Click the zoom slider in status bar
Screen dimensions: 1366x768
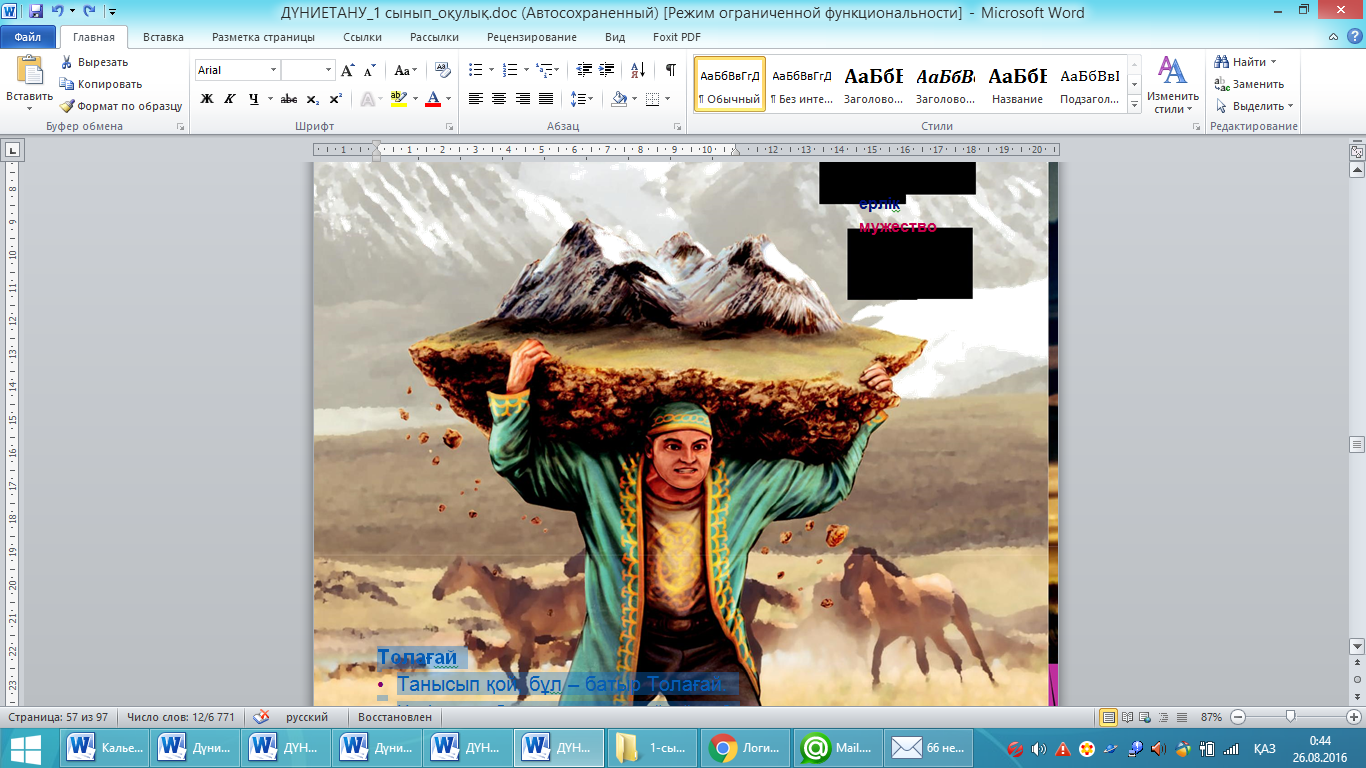(1291, 717)
